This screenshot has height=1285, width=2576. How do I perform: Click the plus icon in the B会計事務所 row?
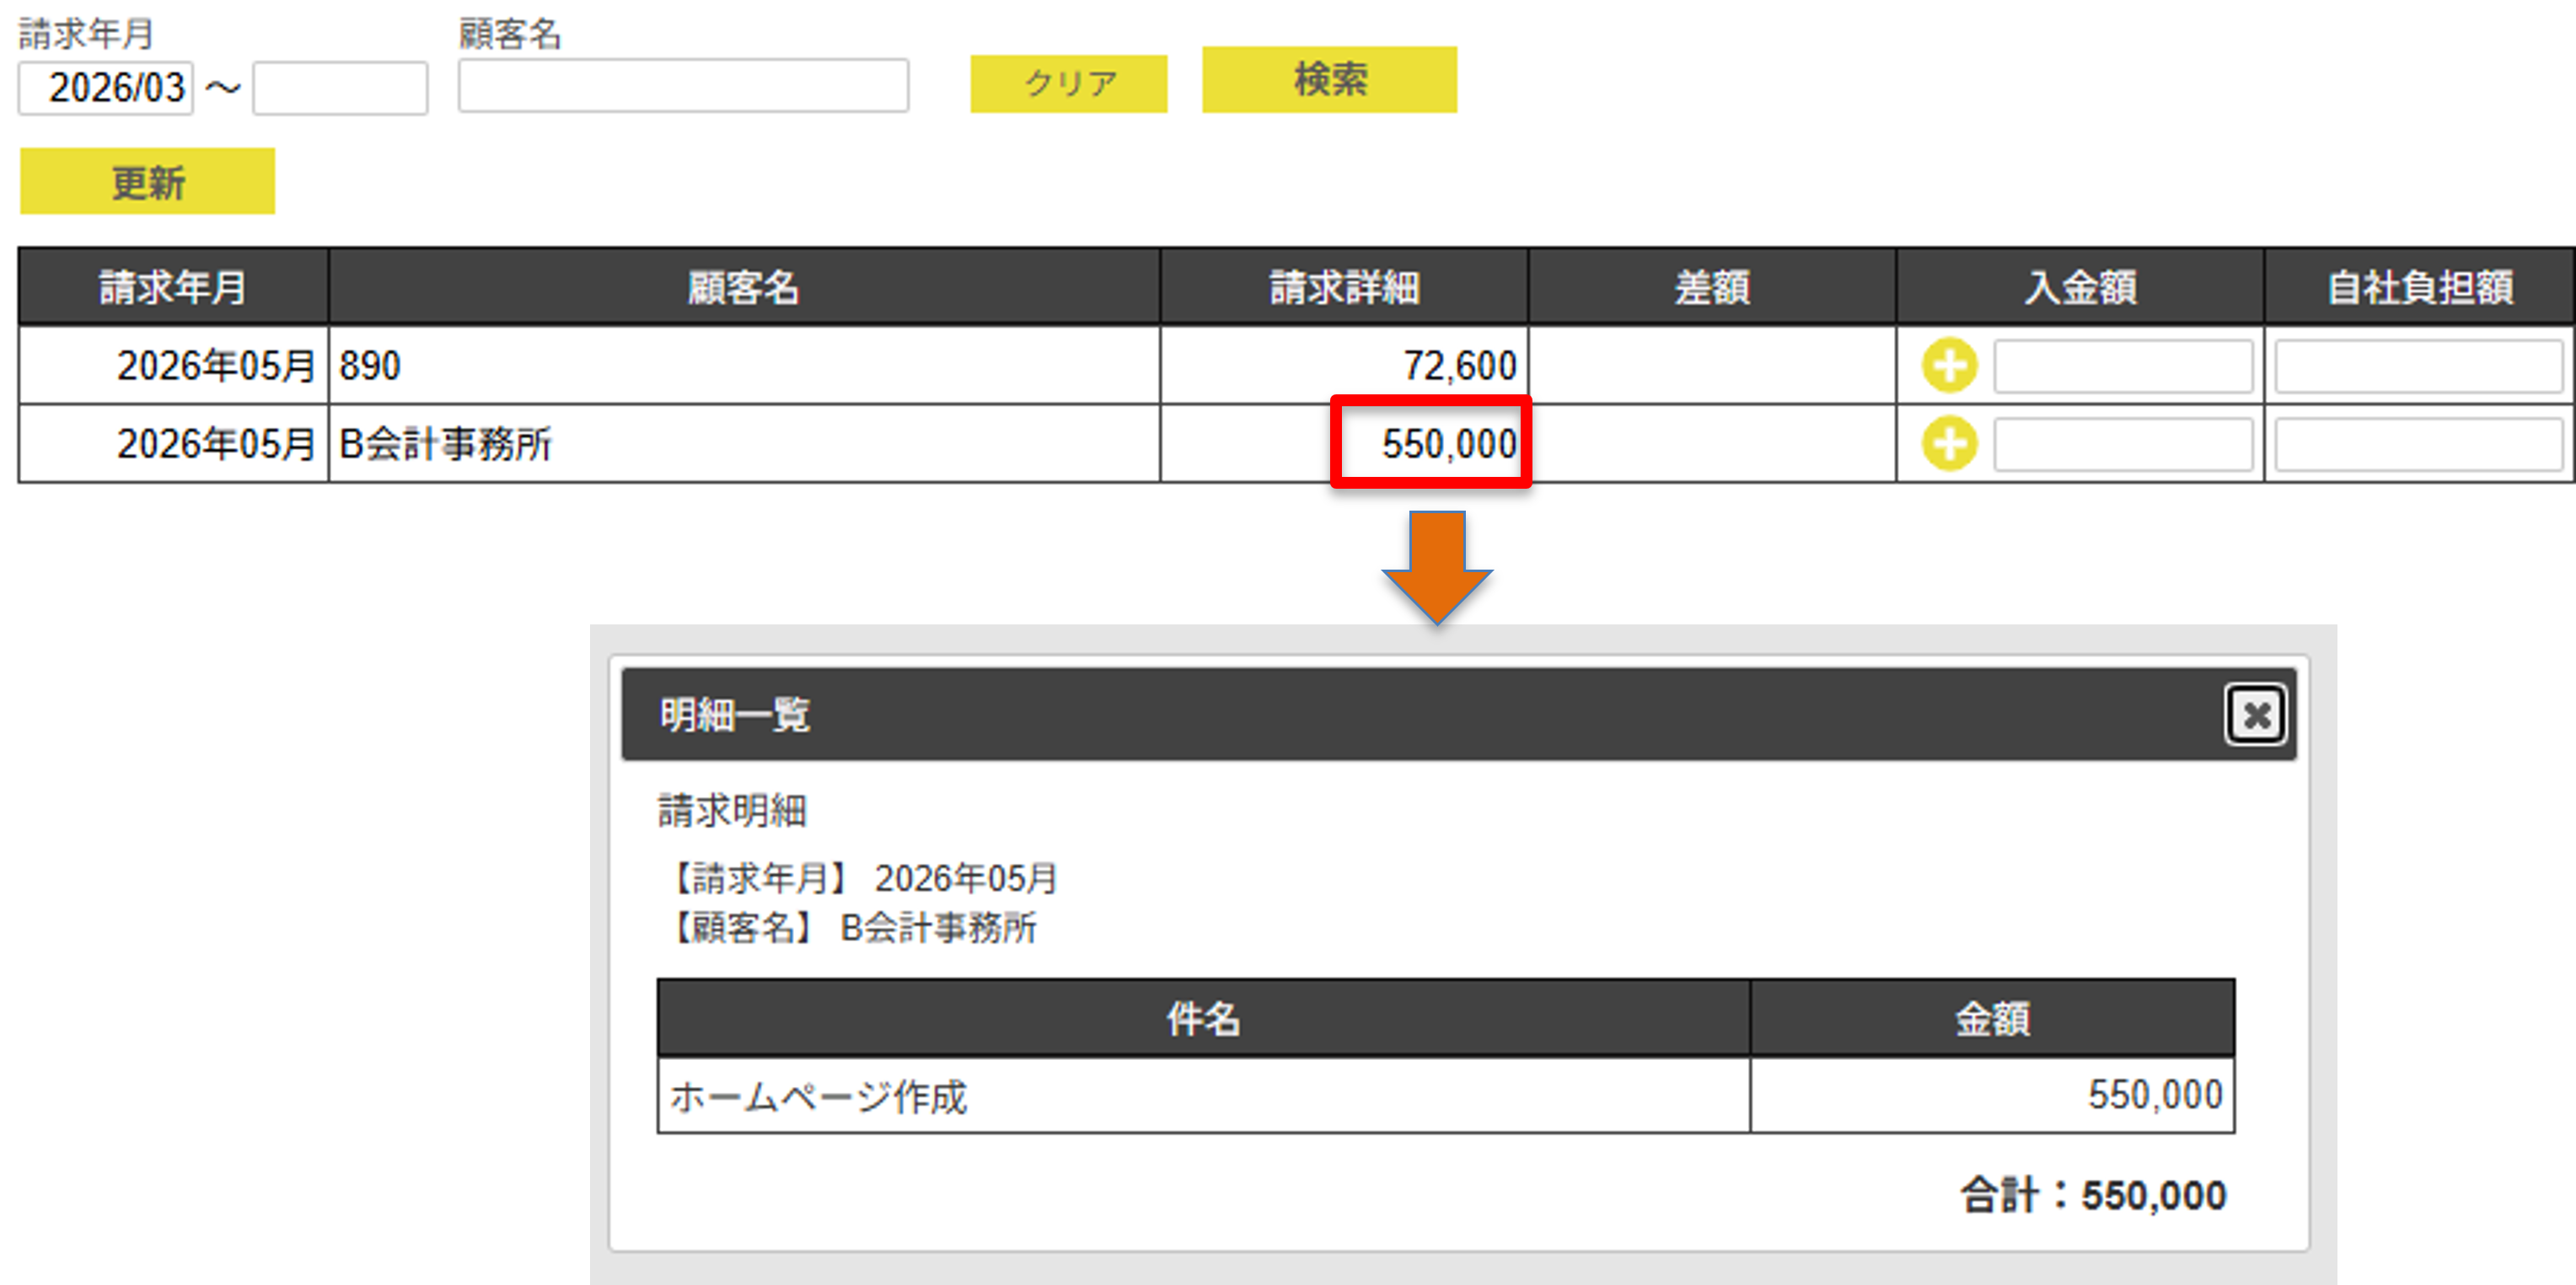[x=1949, y=444]
